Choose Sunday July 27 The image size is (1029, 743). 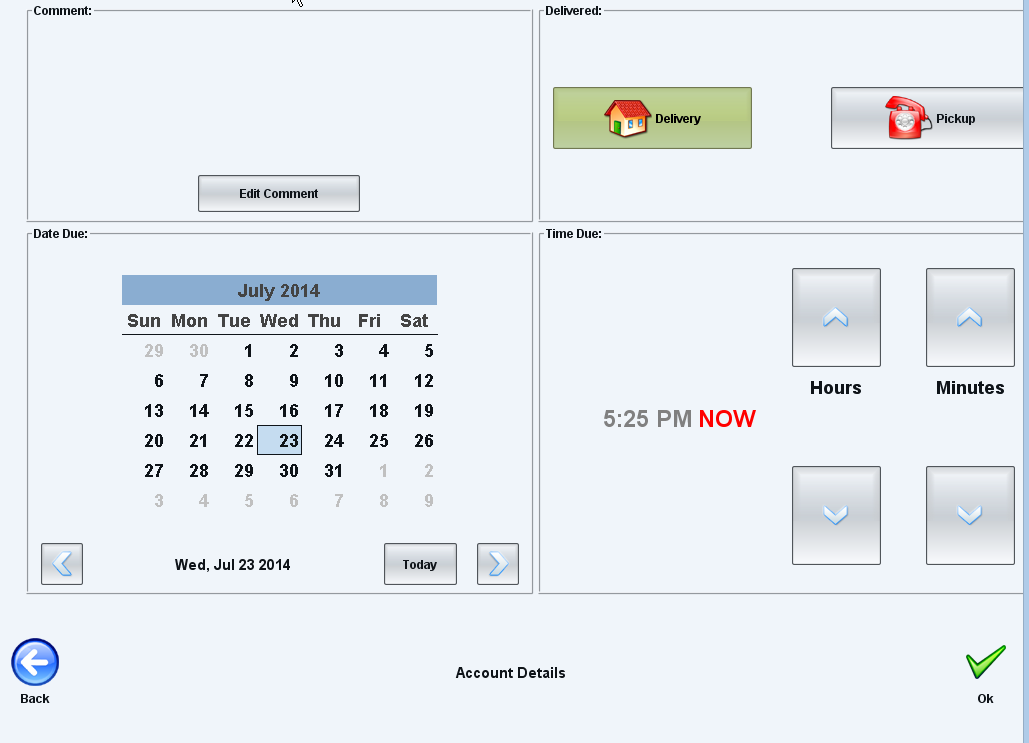click(x=154, y=471)
